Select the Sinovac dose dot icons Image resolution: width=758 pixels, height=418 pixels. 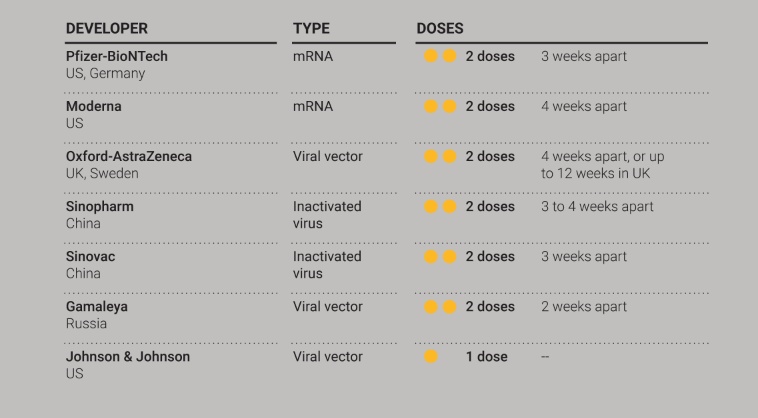click(x=440, y=257)
